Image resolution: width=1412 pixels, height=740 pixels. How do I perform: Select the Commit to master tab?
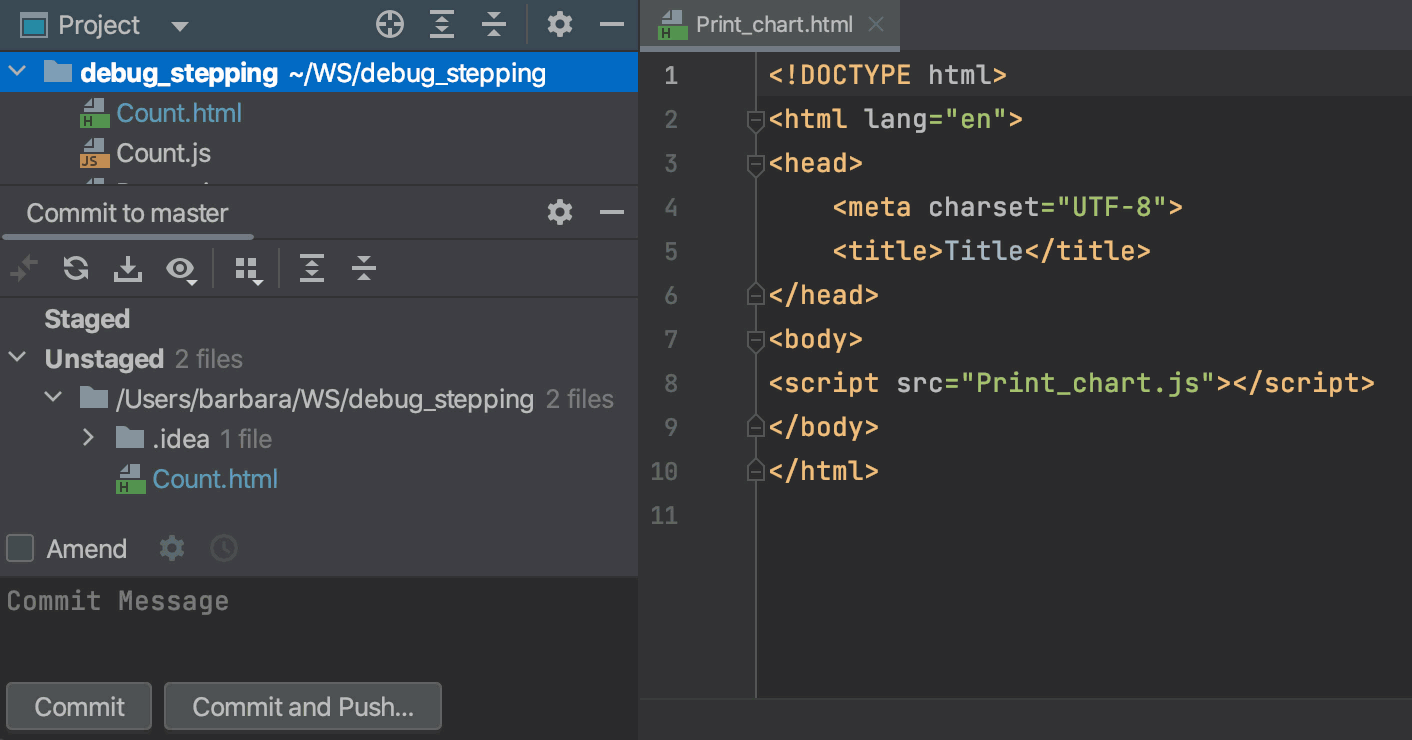pyautogui.click(x=127, y=213)
